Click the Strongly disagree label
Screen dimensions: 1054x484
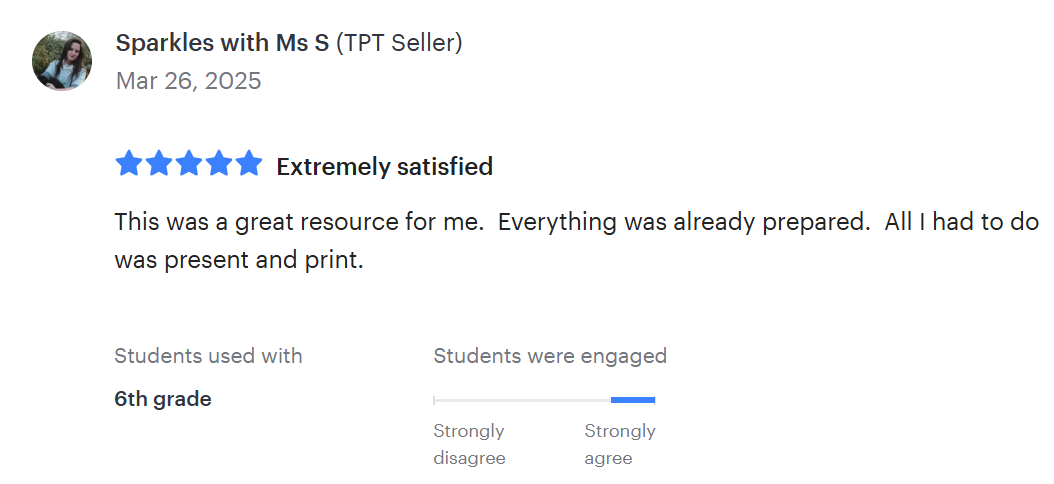pyautogui.click(x=469, y=444)
